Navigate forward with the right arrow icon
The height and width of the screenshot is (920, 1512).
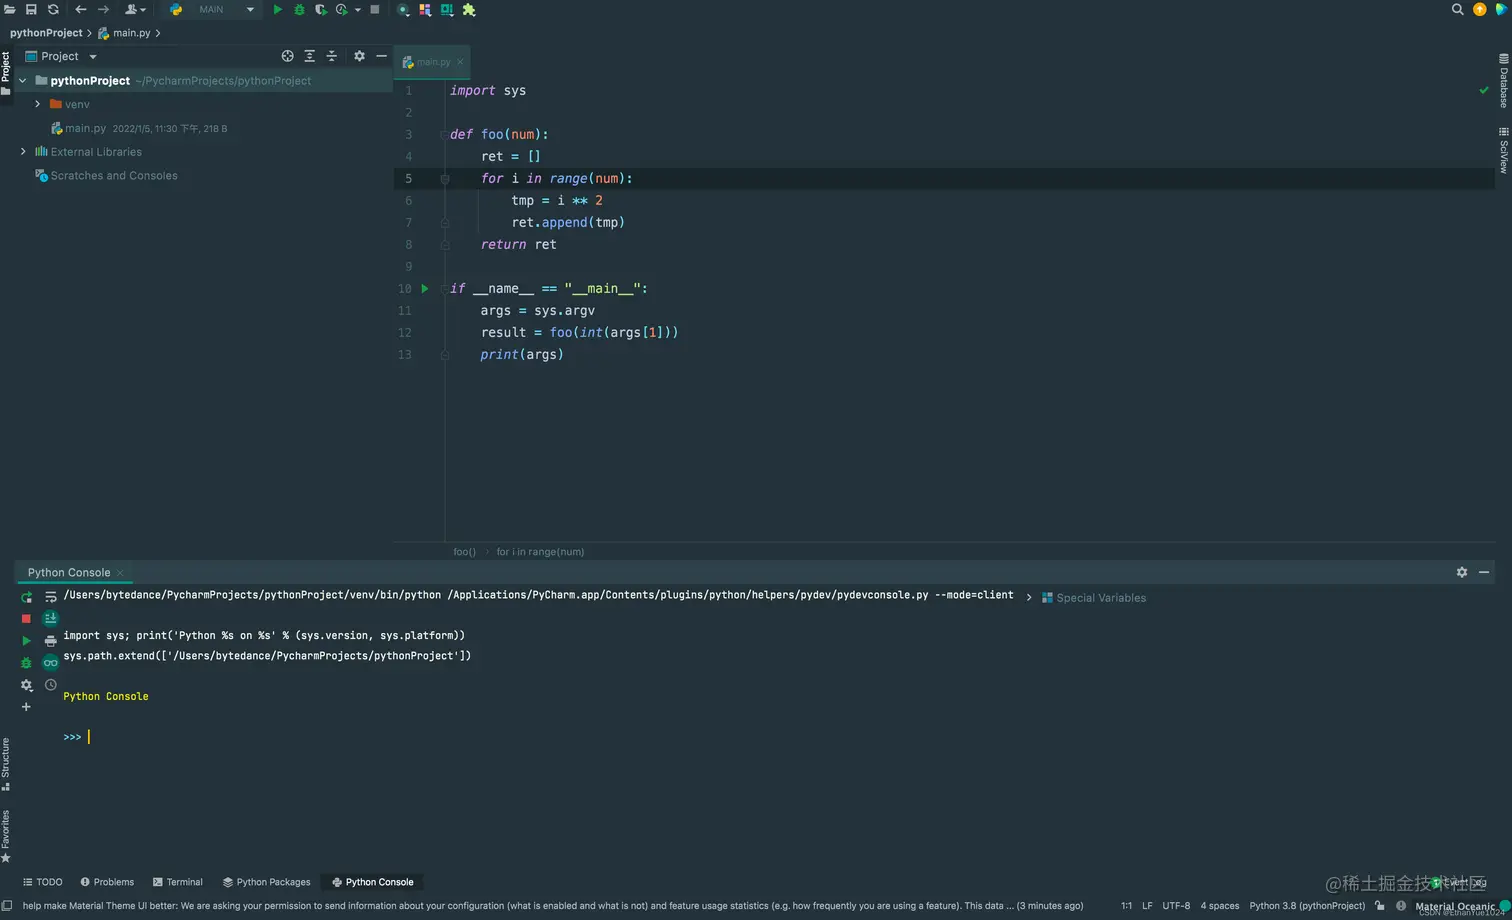click(103, 9)
